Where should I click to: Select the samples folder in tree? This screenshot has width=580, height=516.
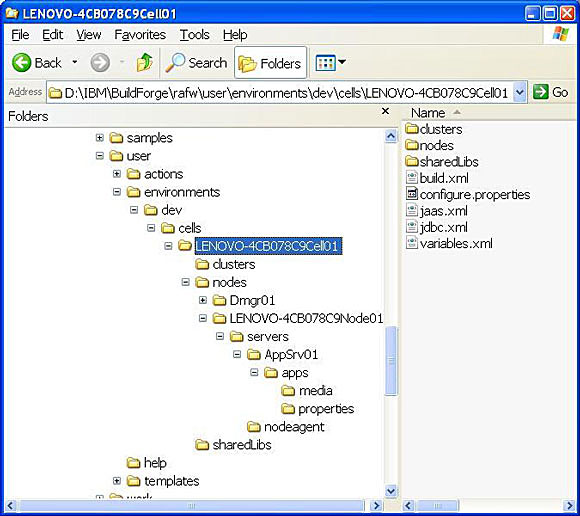(141, 138)
